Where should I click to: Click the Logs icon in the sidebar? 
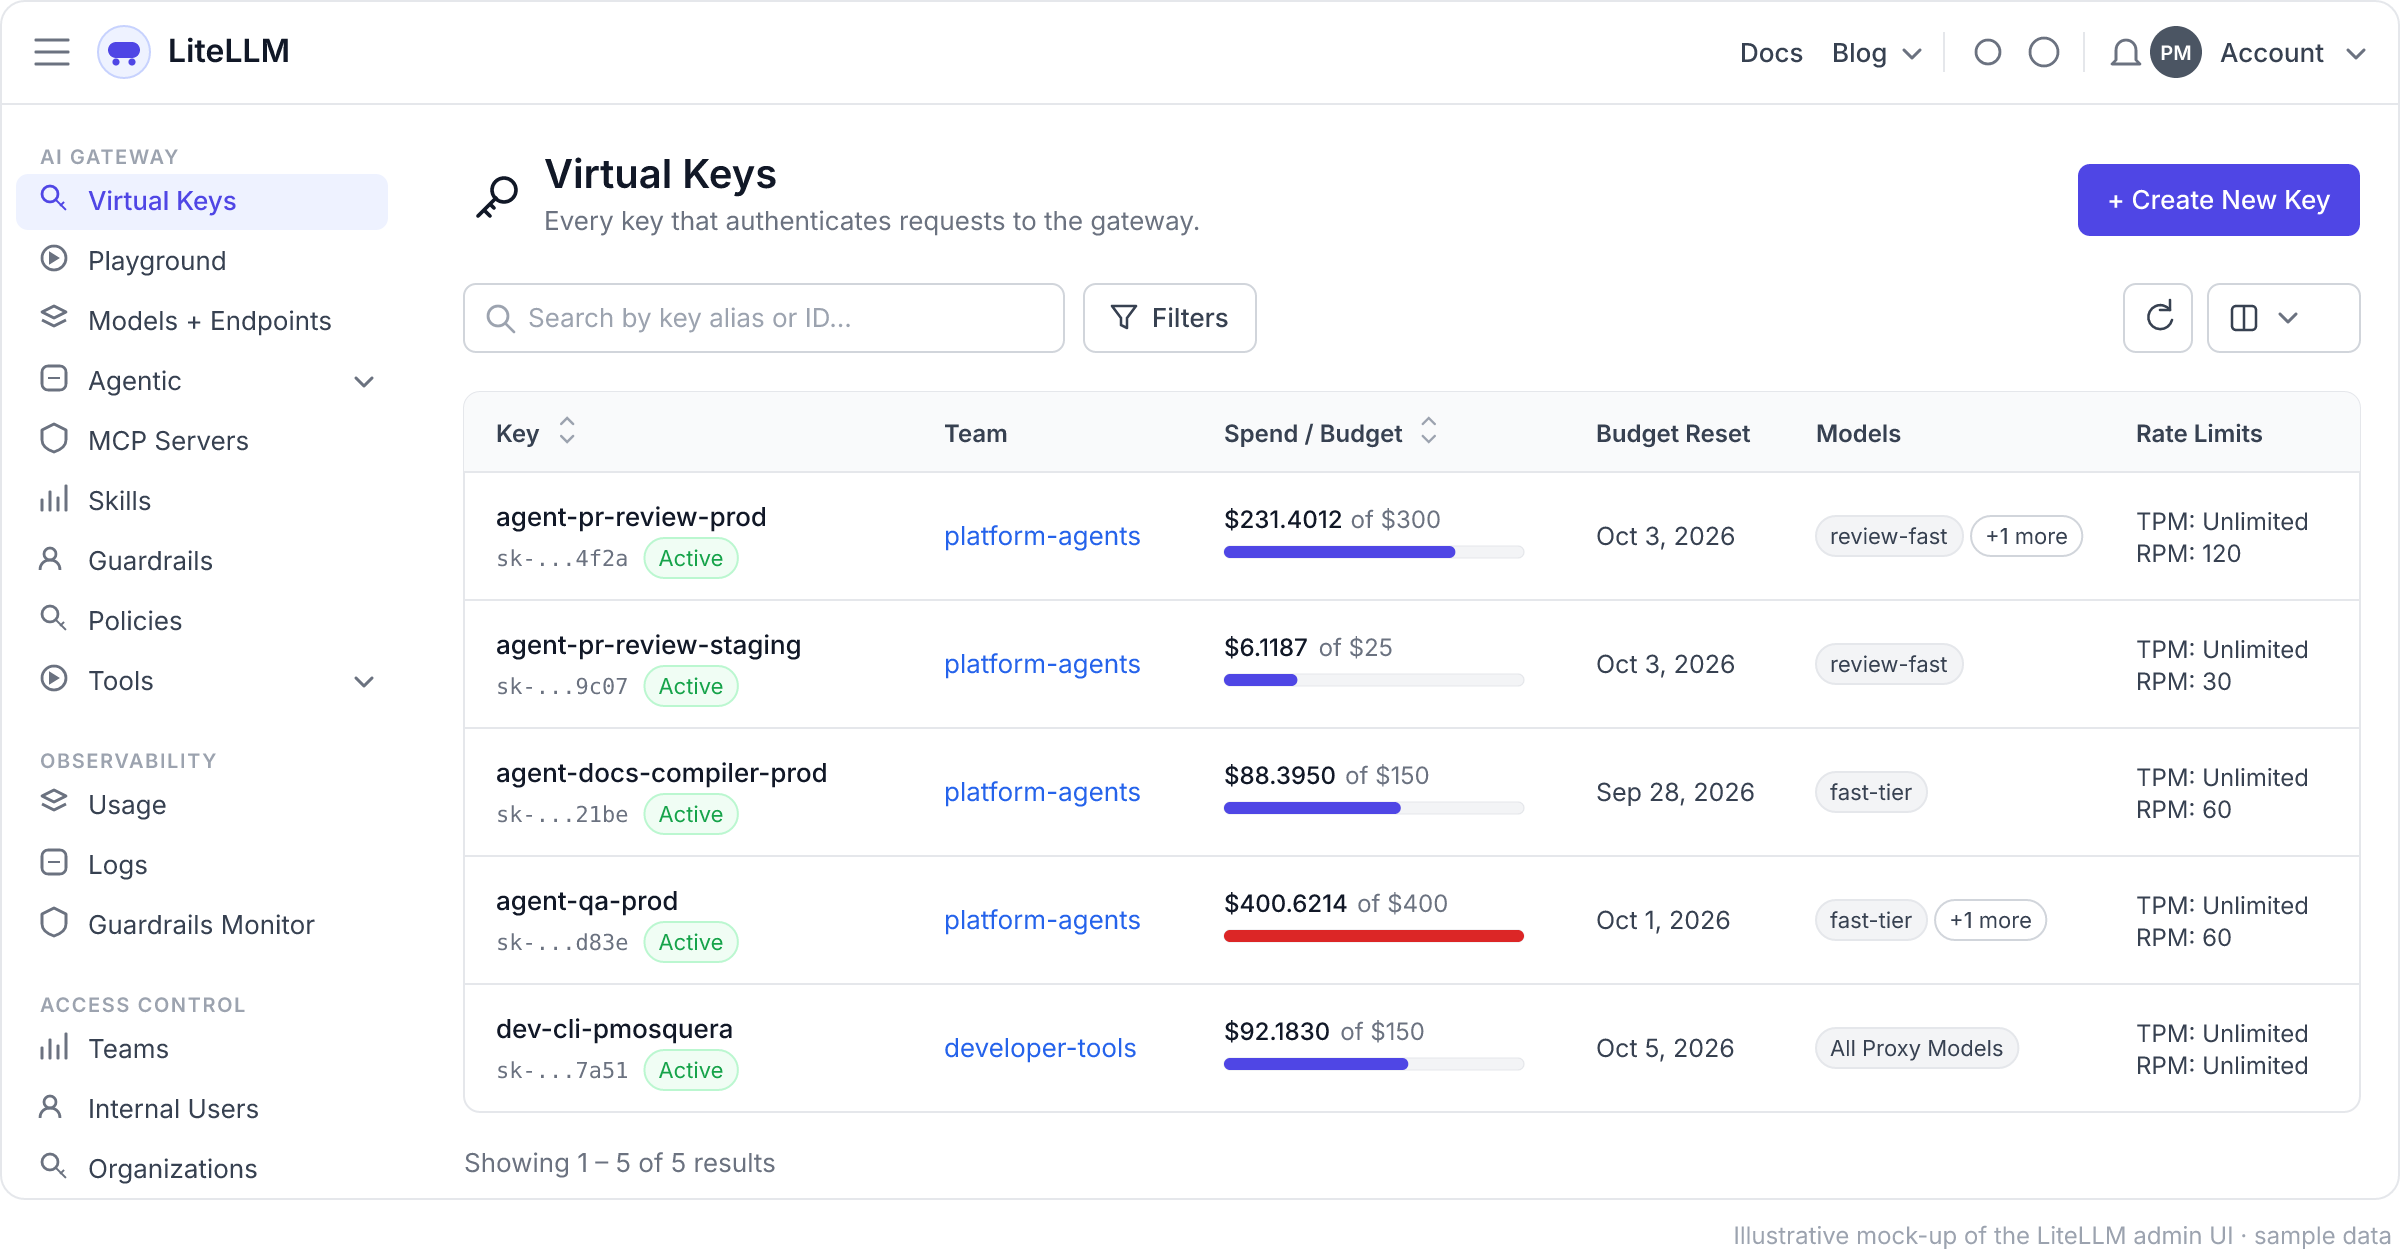[54, 862]
